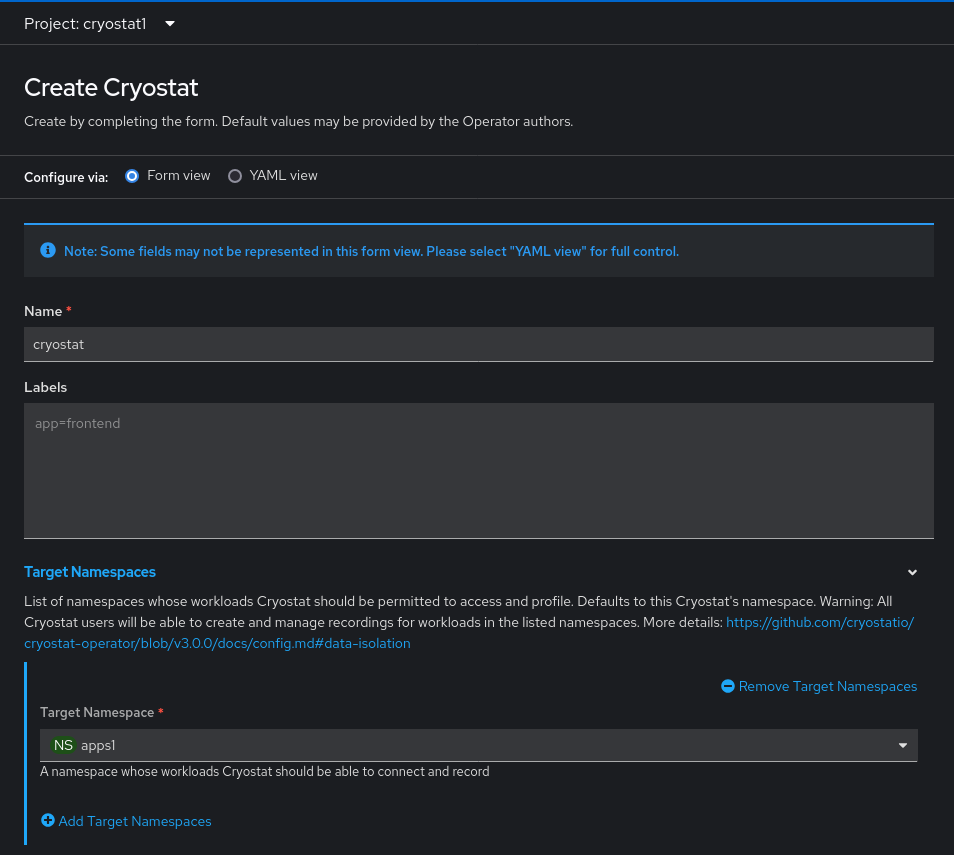Click into the Labels text area
This screenshot has height=855, width=954.
[x=478, y=470]
